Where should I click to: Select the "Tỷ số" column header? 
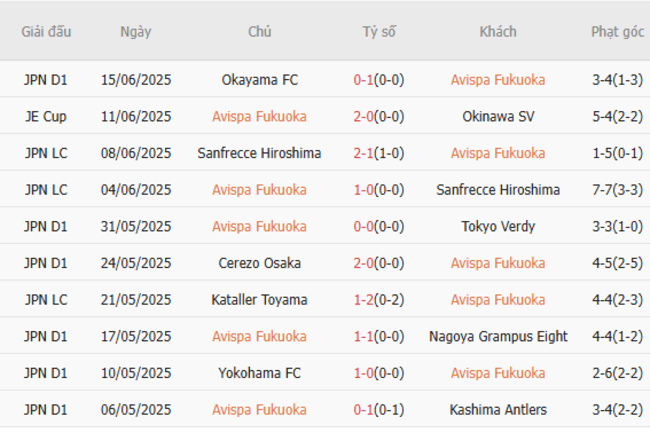(379, 32)
